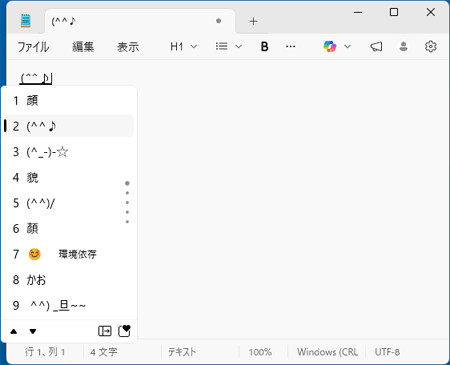This screenshot has width=450, height=365.
Task: Go to next candidate page with down arrow
Action: pyautogui.click(x=33, y=331)
